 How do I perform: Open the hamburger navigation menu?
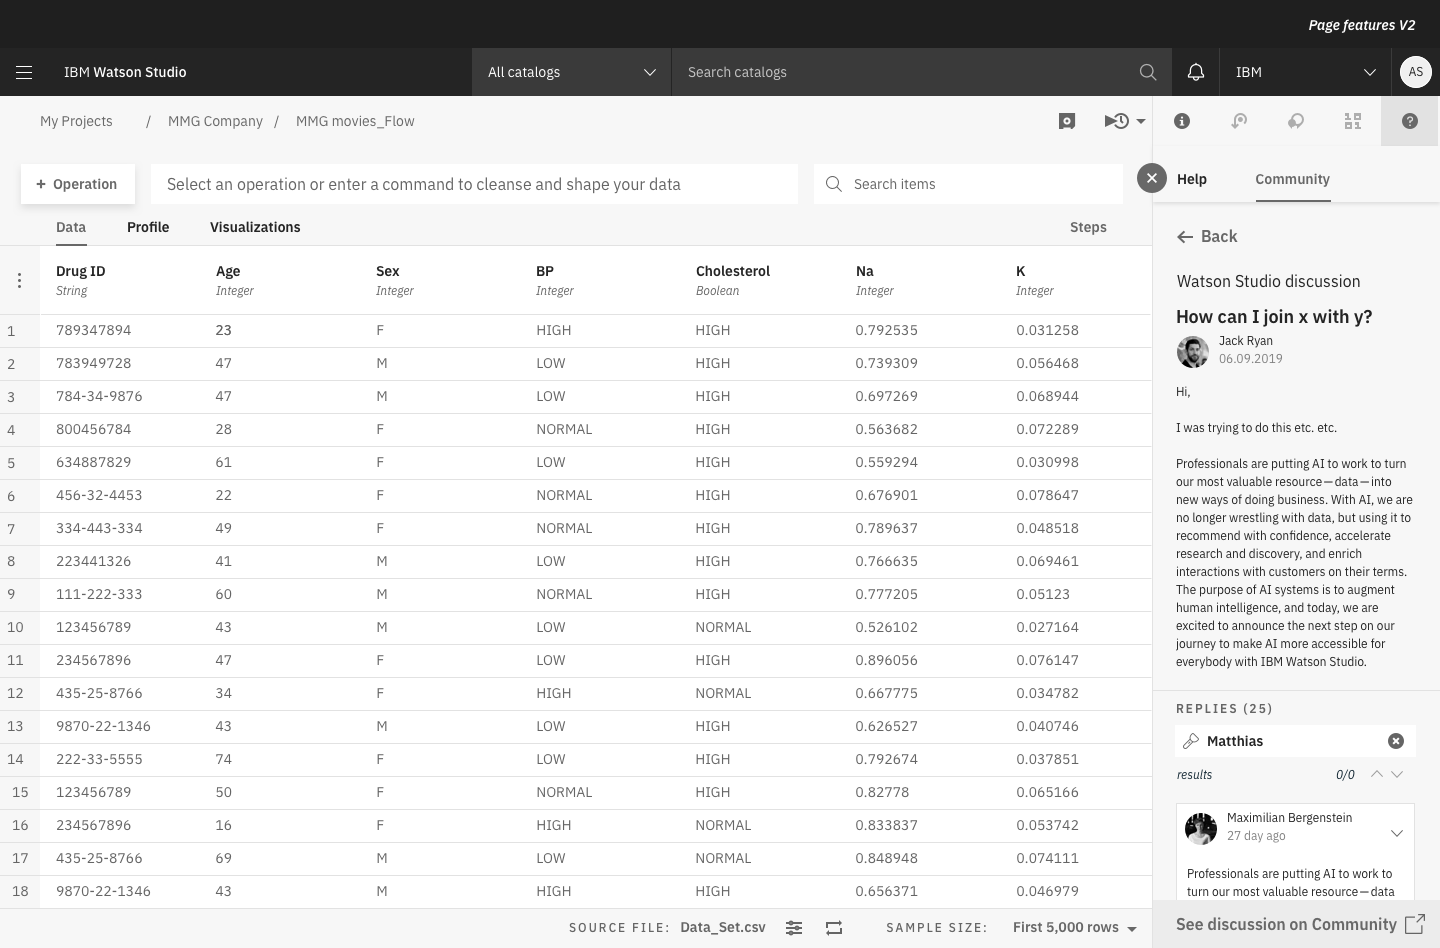[24, 72]
